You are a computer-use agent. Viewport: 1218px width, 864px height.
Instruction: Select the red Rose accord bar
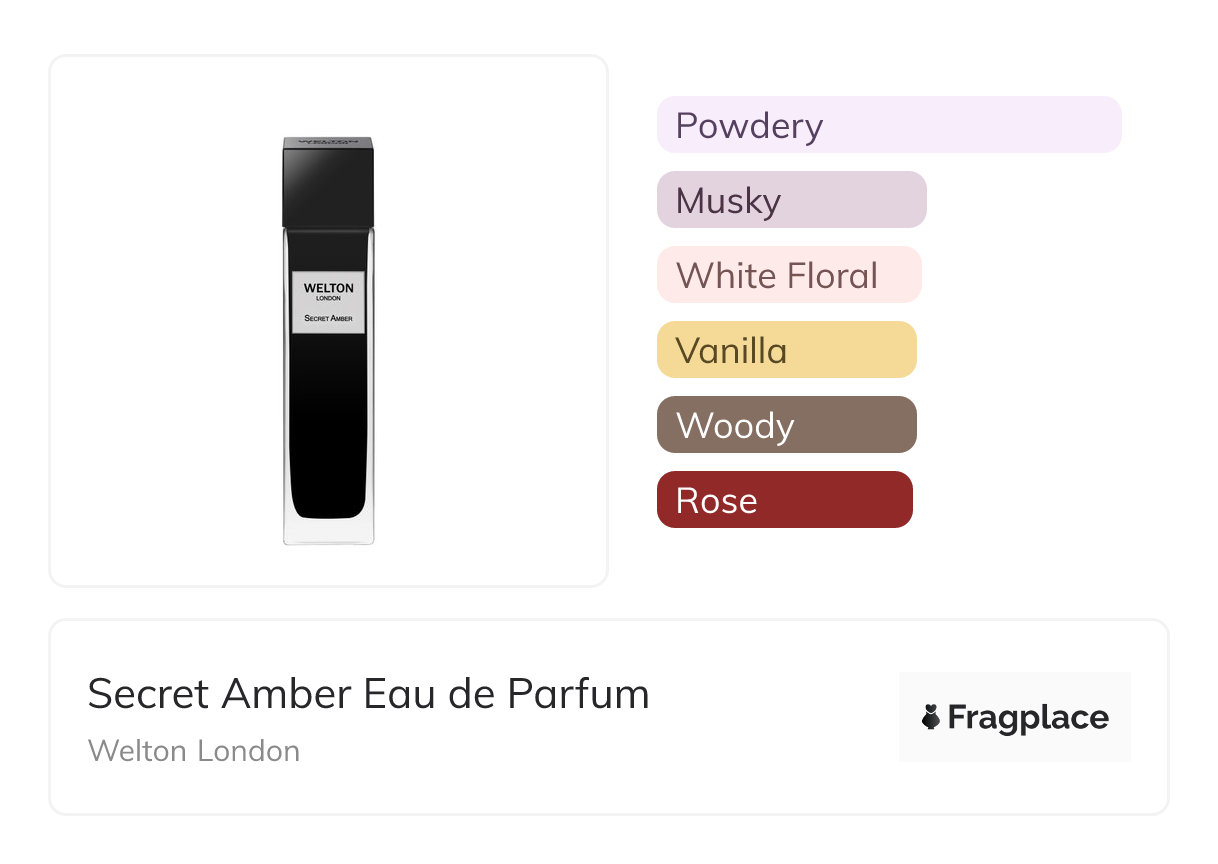pos(784,500)
